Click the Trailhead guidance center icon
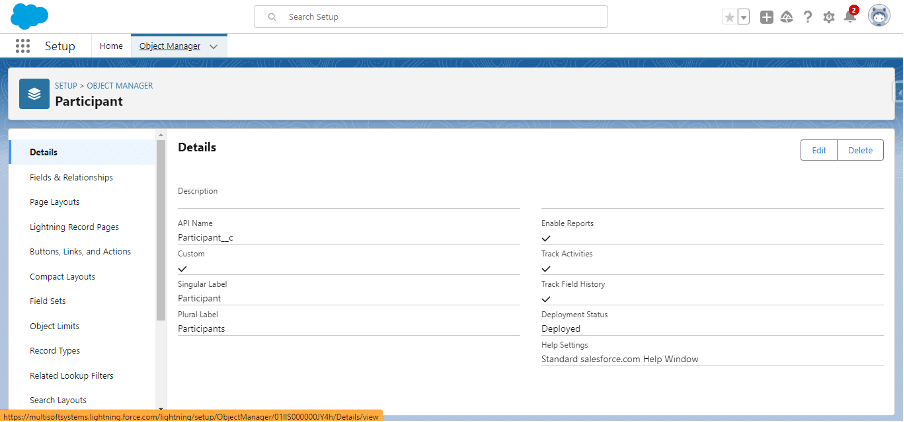This screenshot has width=904, height=422. (786, 17)
